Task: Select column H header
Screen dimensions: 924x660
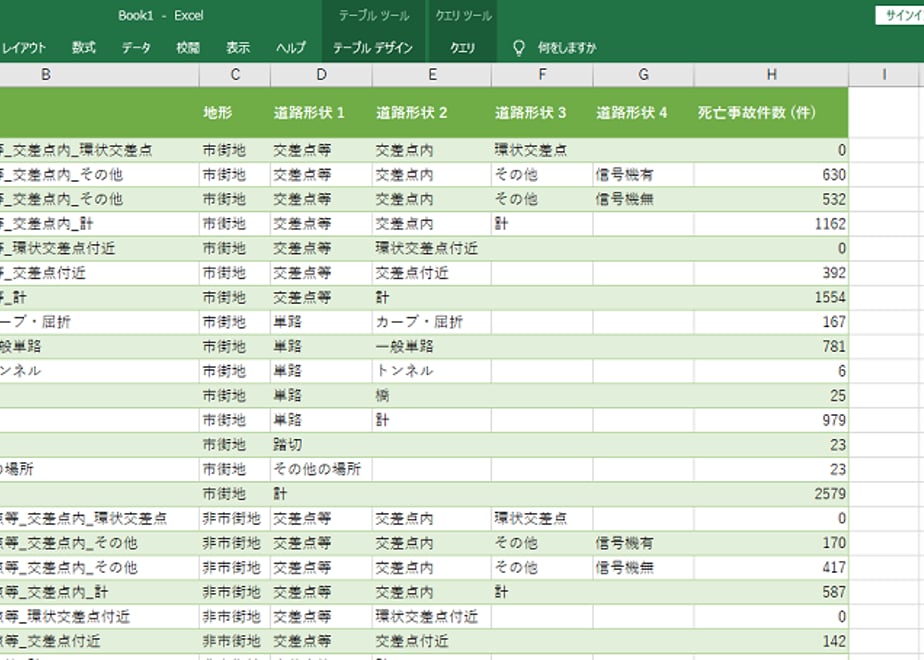Action: [x=771, y=75]
